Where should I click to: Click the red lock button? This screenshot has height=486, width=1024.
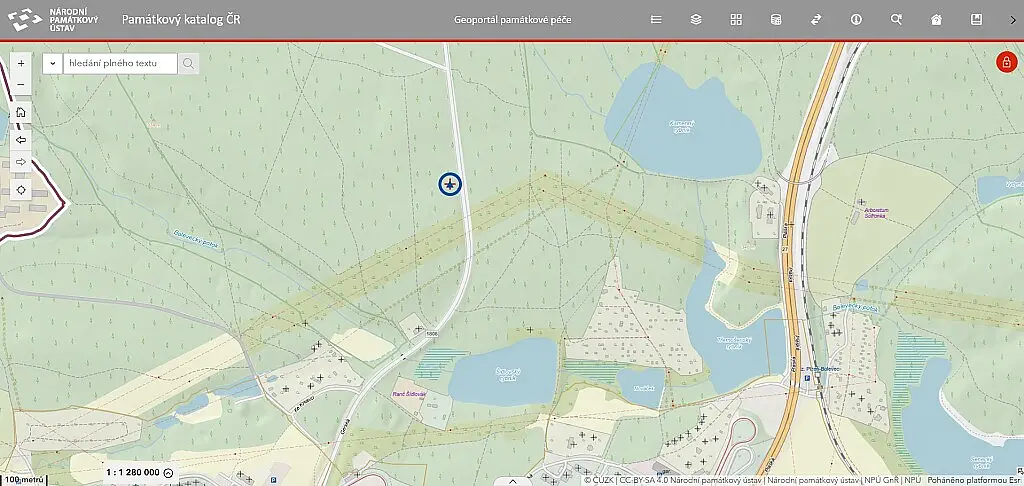point(1006,62)
